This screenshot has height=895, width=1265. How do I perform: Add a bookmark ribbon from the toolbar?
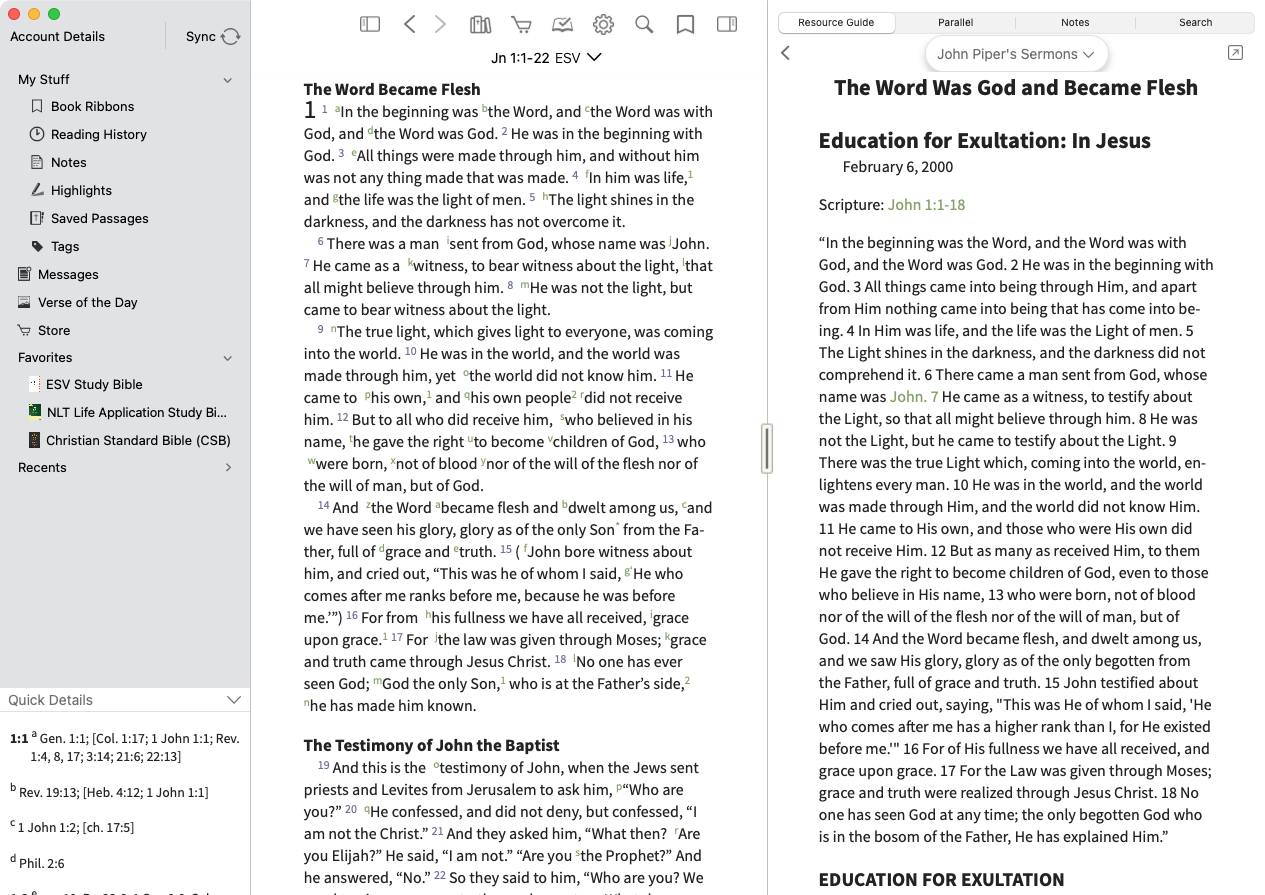tap(685, 24)
